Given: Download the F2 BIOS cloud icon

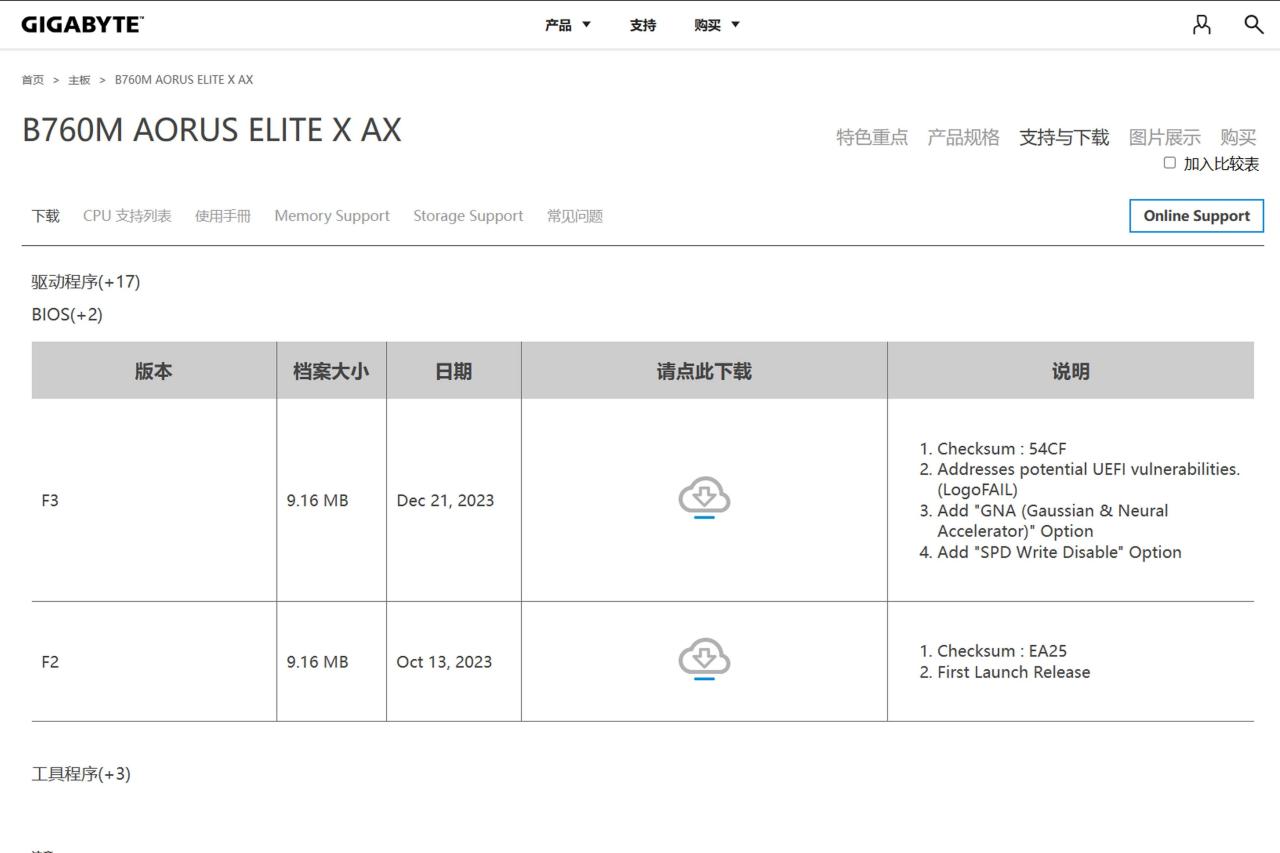Looking at the screenshot, I should click(704, 660).
